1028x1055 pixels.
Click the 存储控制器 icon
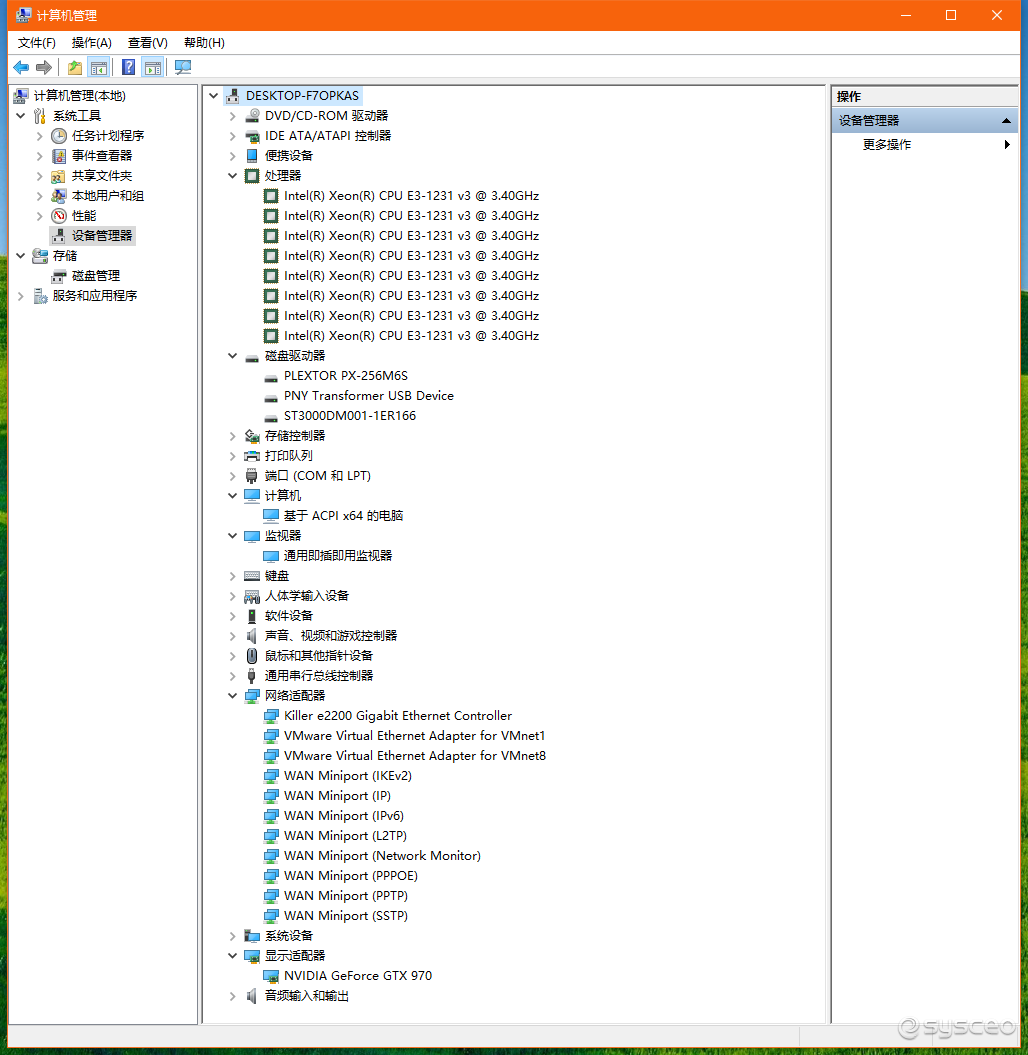252,436
